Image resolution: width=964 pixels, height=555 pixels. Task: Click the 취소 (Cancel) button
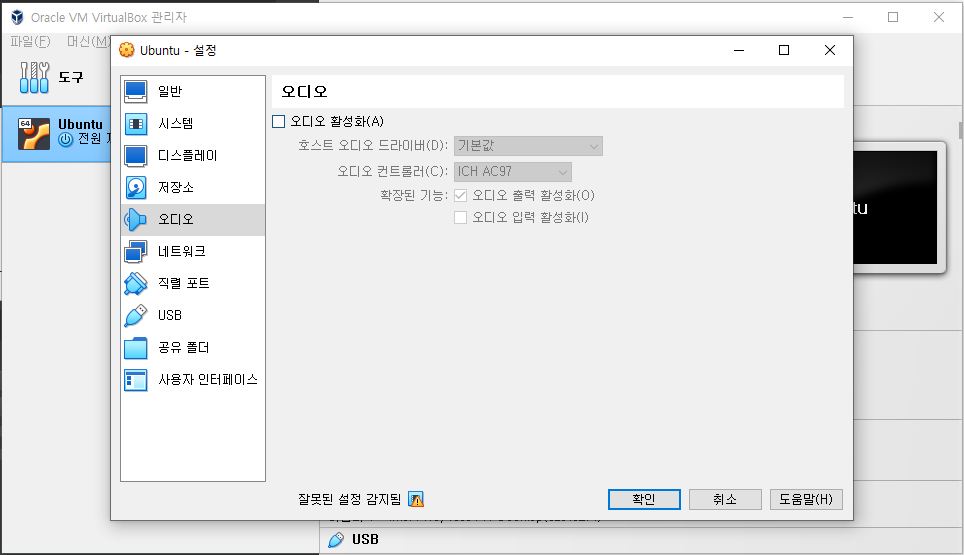725,500
